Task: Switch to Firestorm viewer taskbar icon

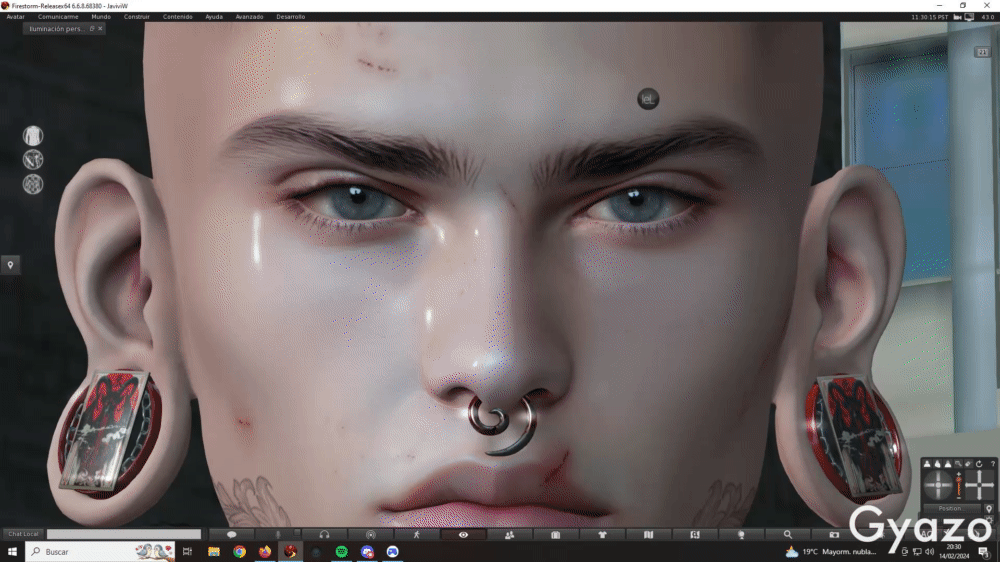Action: 290,551
